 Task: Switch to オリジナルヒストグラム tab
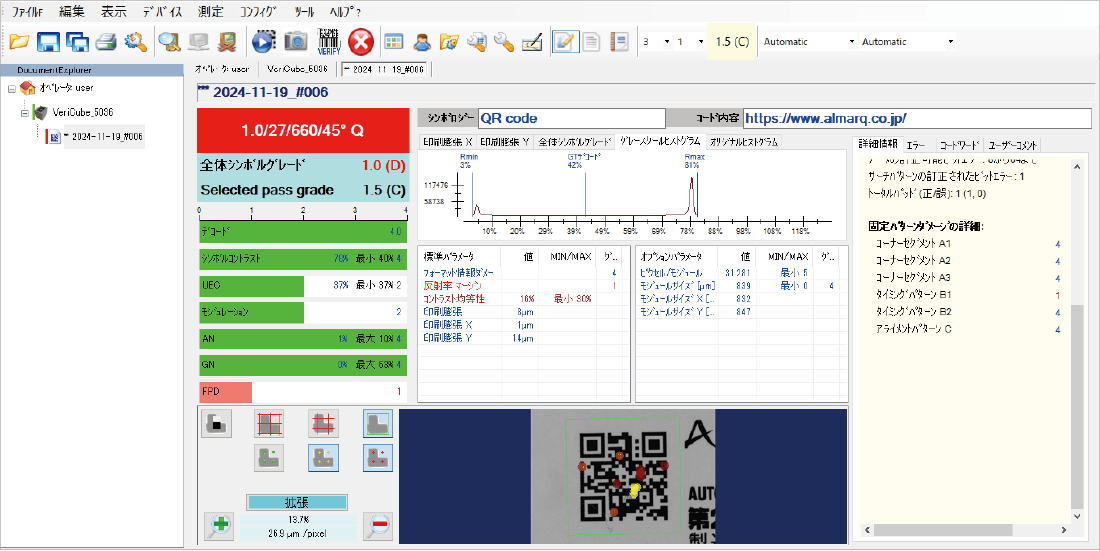coord(744,142)
